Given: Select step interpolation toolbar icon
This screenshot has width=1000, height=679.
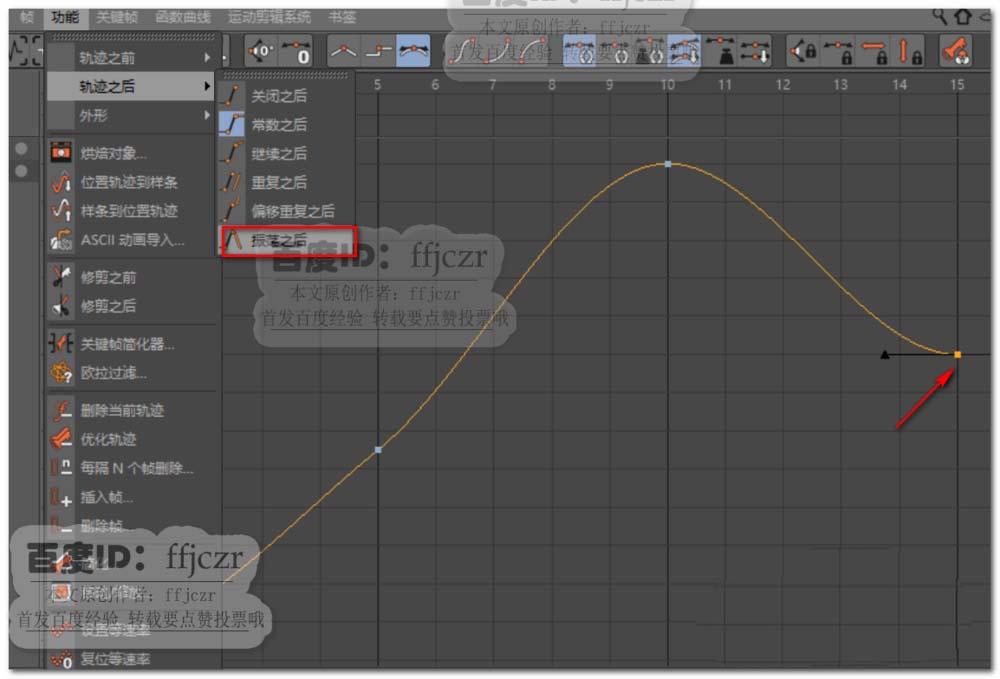Looking at the screenshot, I should [x=378, y=51].
